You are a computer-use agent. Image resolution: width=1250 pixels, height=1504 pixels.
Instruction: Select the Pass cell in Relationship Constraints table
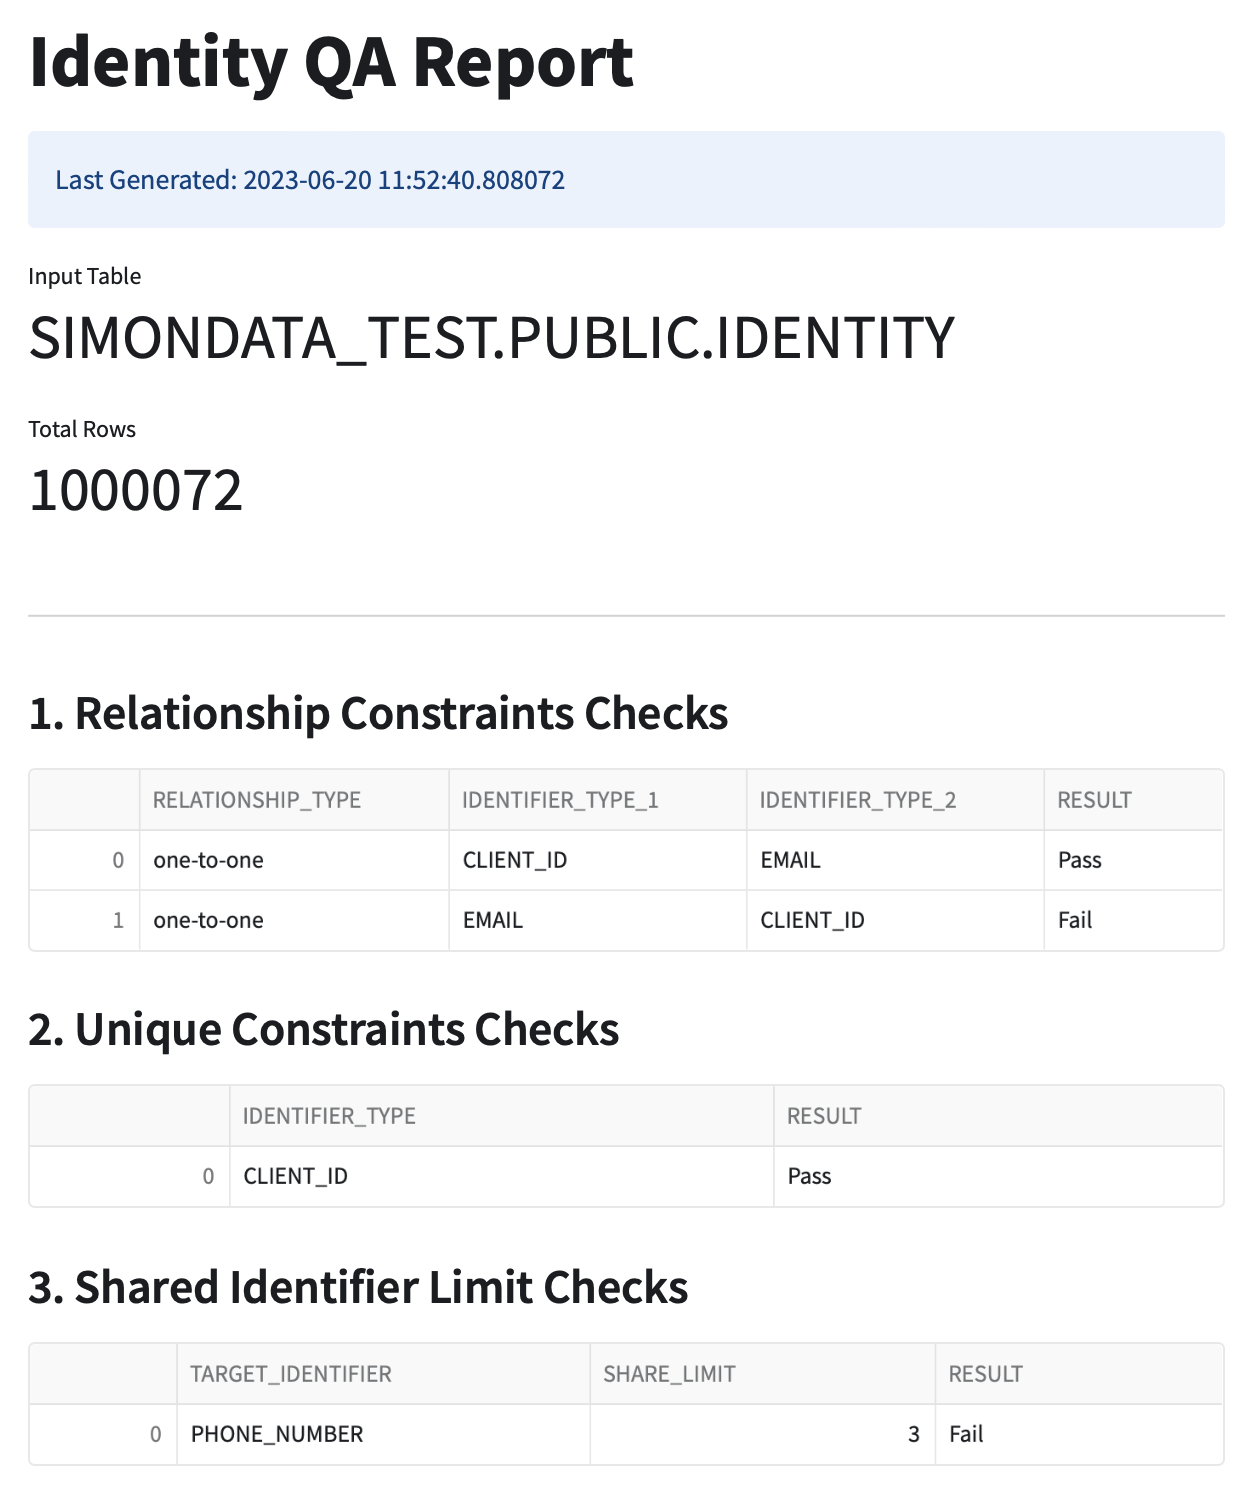coord(1080,860)
